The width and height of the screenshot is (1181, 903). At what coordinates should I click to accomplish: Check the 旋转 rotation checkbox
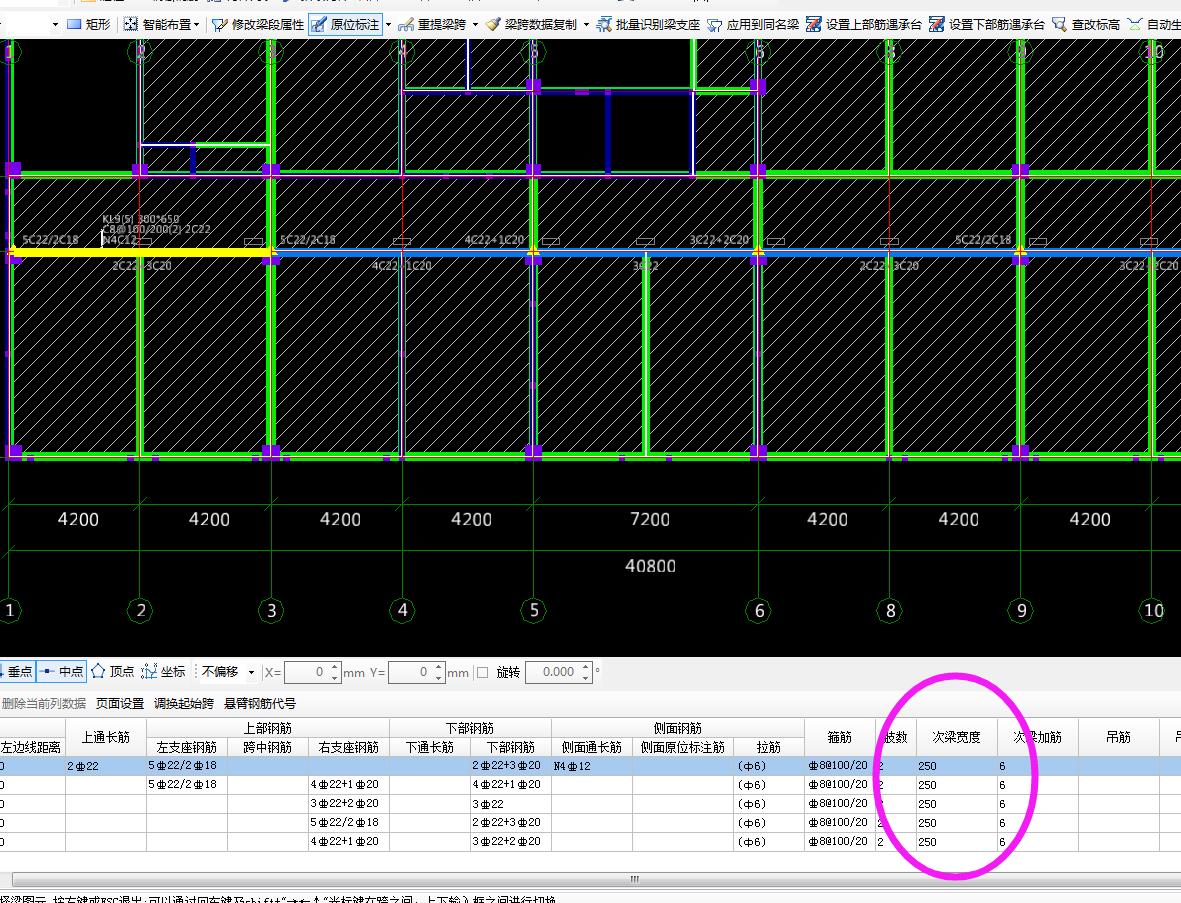tap(483, 672)
